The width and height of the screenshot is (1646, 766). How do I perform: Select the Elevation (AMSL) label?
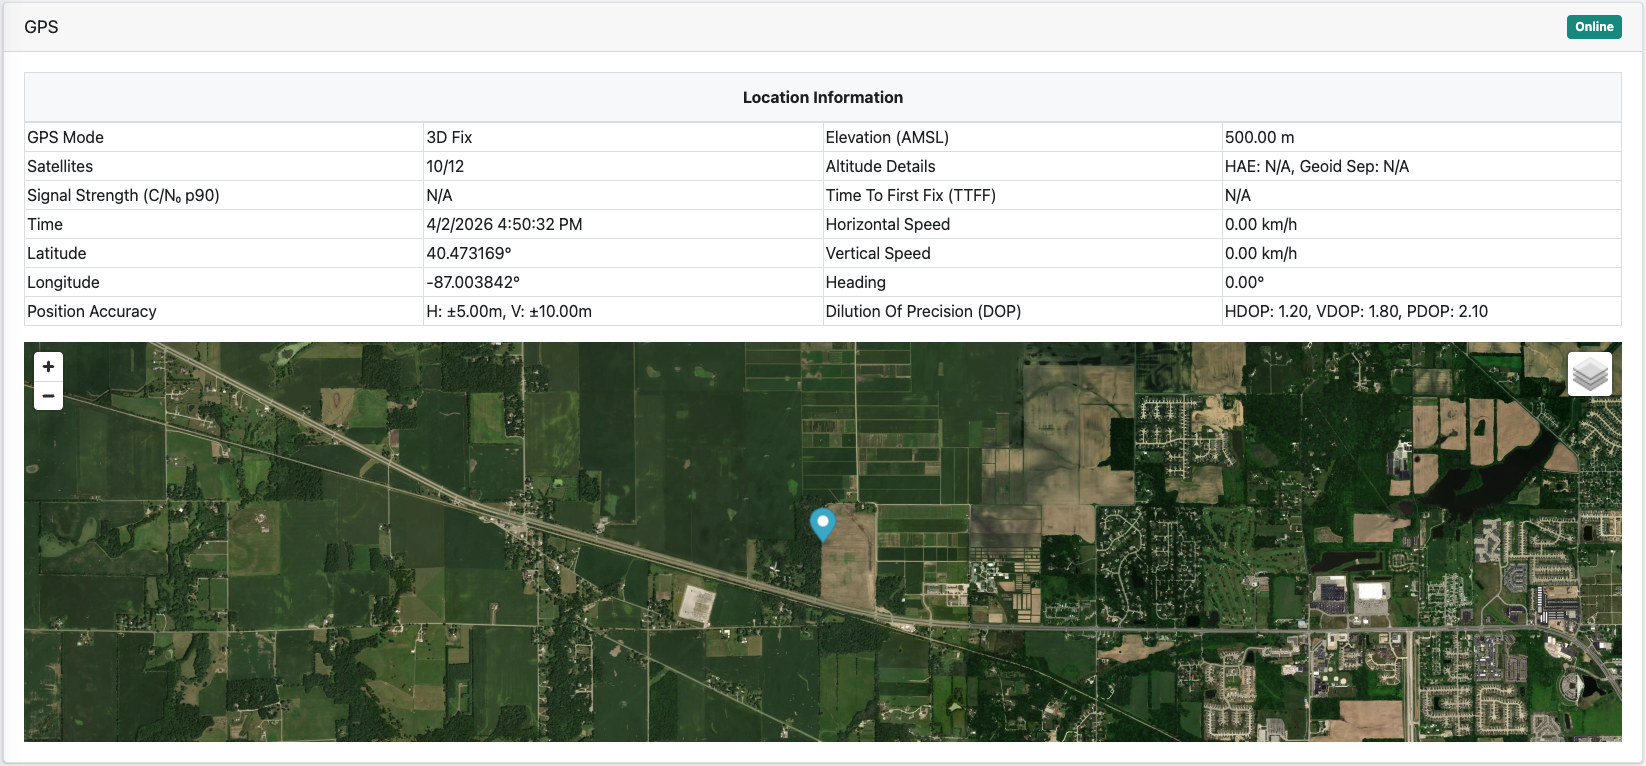coord(887,137)
